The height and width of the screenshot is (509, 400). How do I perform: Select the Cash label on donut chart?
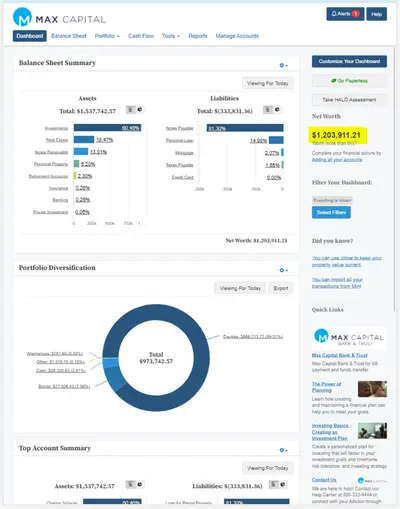pyautogui.click(x=61, y=370)
